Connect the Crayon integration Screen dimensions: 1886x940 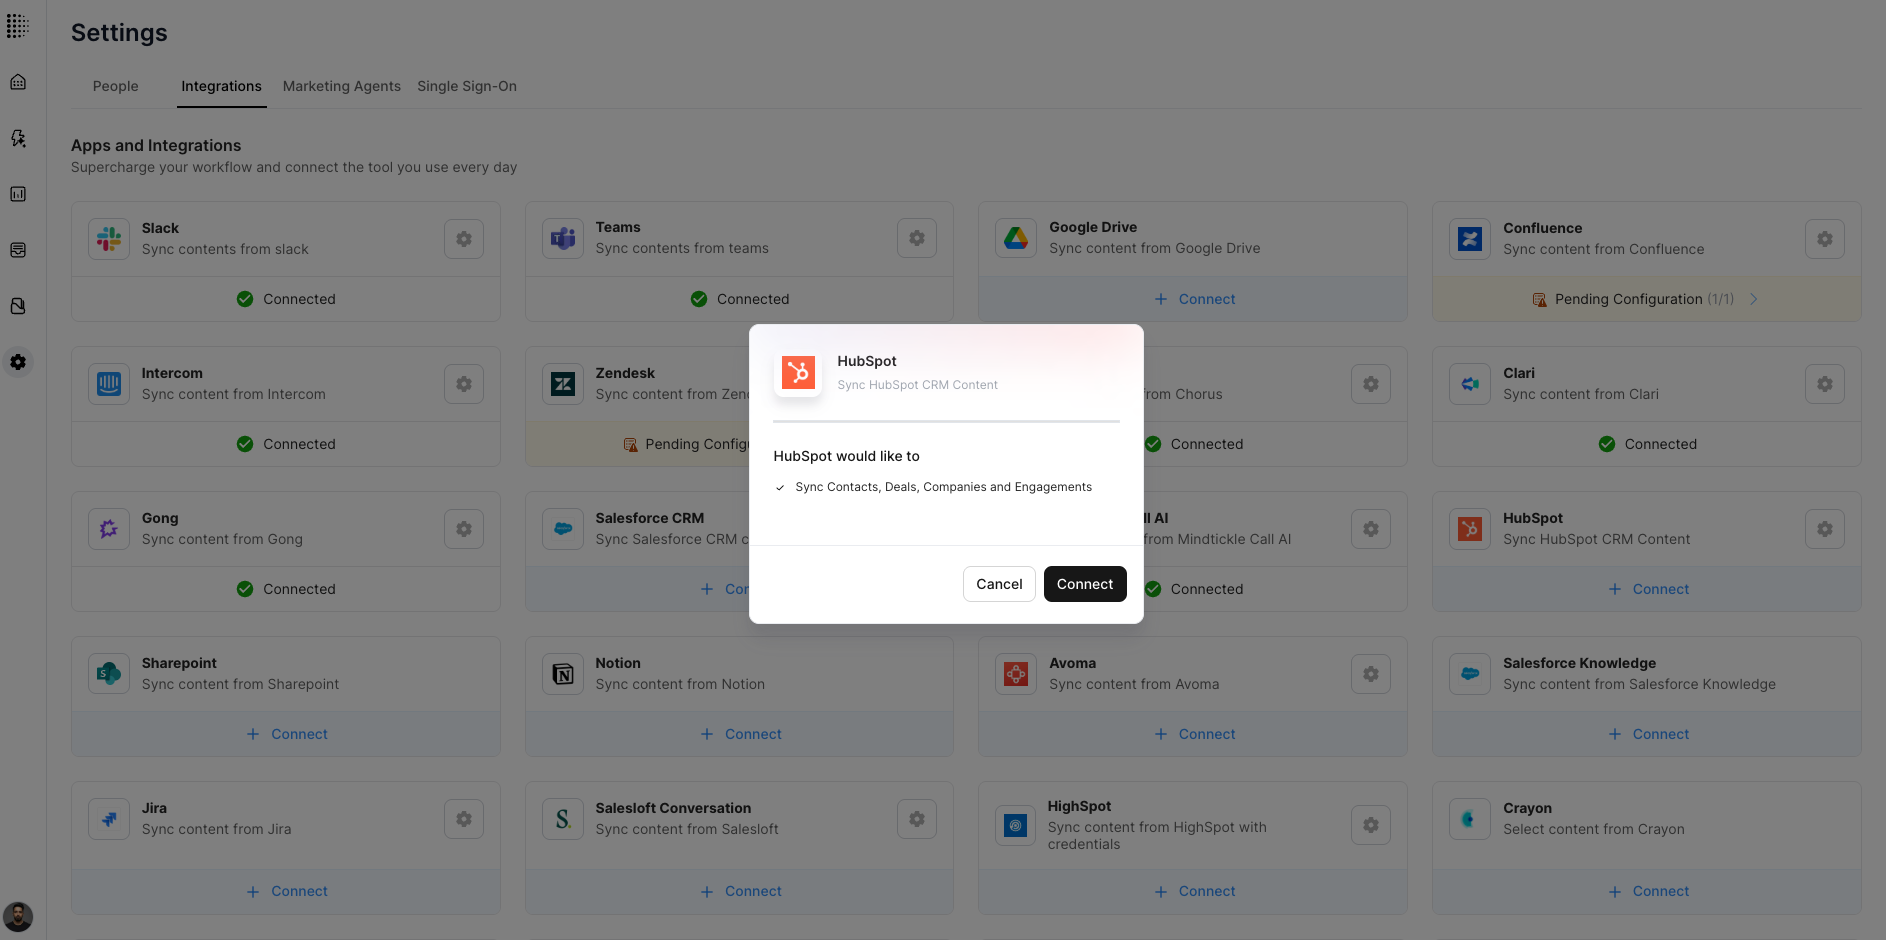(x=1648, y=891)
